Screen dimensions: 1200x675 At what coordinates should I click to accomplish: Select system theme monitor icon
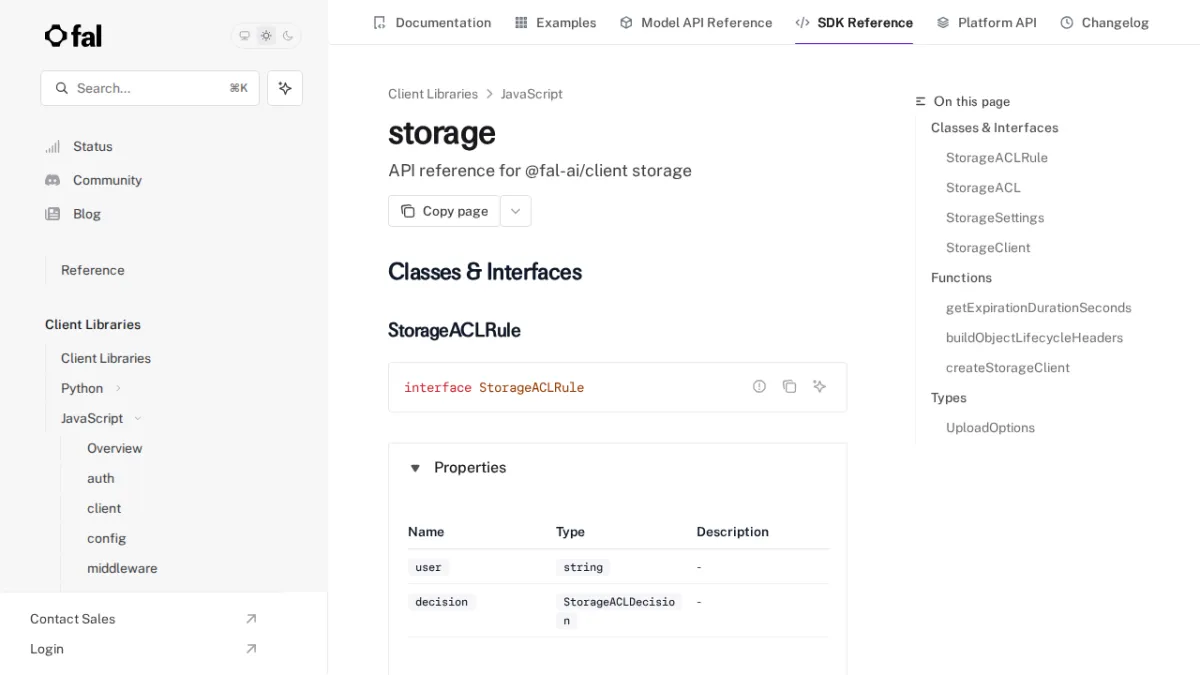pyautogui.click(x=244, y=36)
